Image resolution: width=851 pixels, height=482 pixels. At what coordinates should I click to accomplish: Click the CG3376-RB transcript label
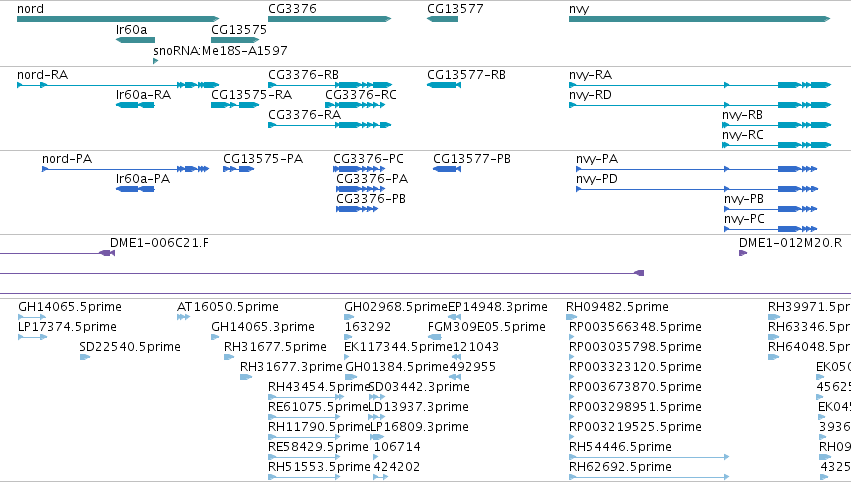[303, 75]
